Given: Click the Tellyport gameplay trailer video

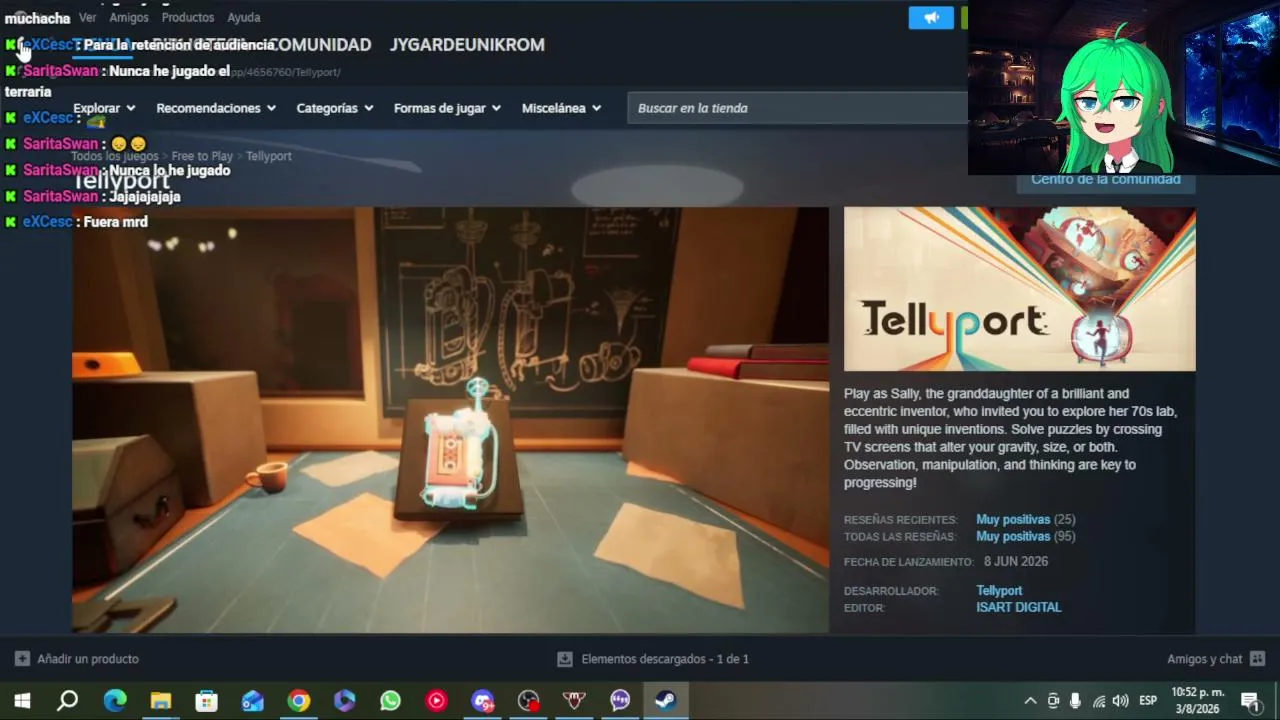Looking at the screenshot, I should click(450, 420).
